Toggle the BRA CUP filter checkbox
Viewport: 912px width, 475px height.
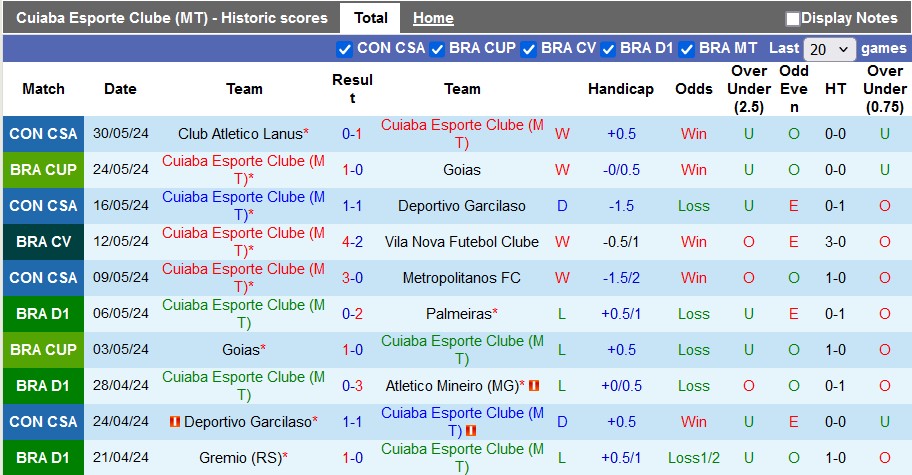point(437,49)
